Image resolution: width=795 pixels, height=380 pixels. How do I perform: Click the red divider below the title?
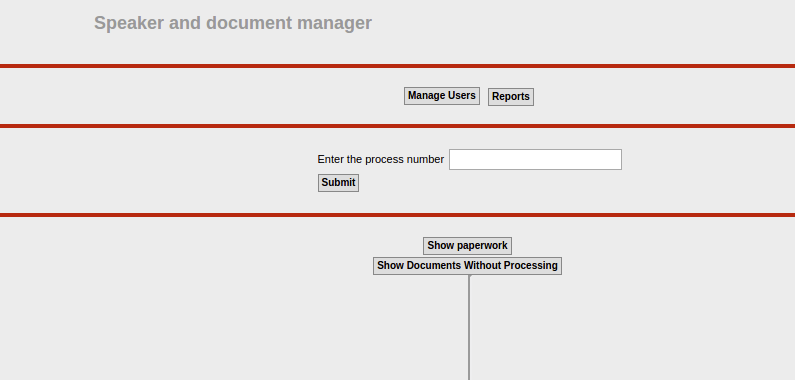coord(398,66)
